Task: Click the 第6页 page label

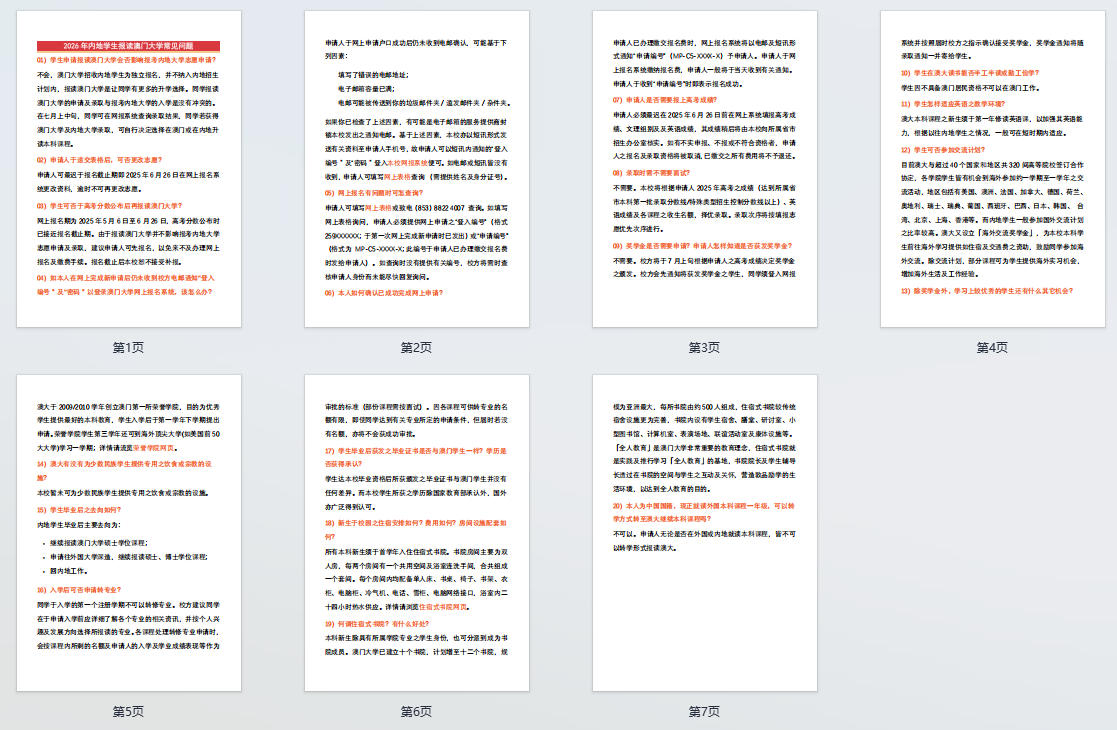Action: coord(416,712)
